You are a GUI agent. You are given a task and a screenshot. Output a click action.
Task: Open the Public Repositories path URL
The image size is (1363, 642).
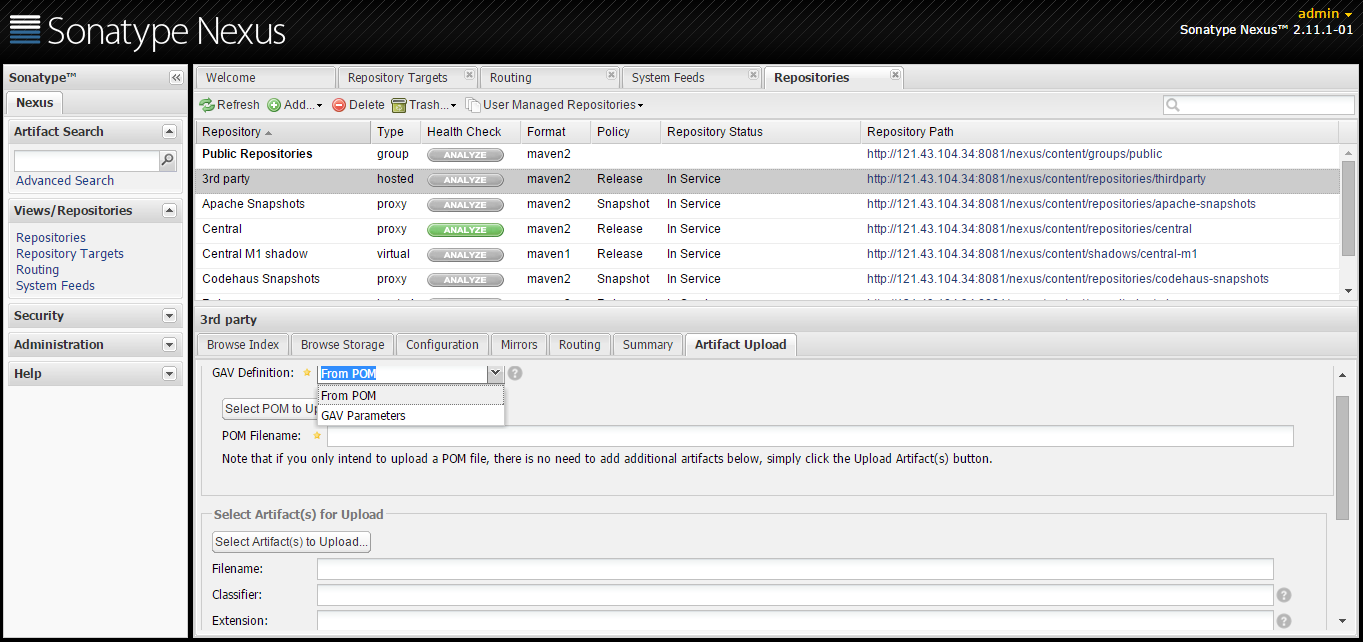tap(1014, 154)
